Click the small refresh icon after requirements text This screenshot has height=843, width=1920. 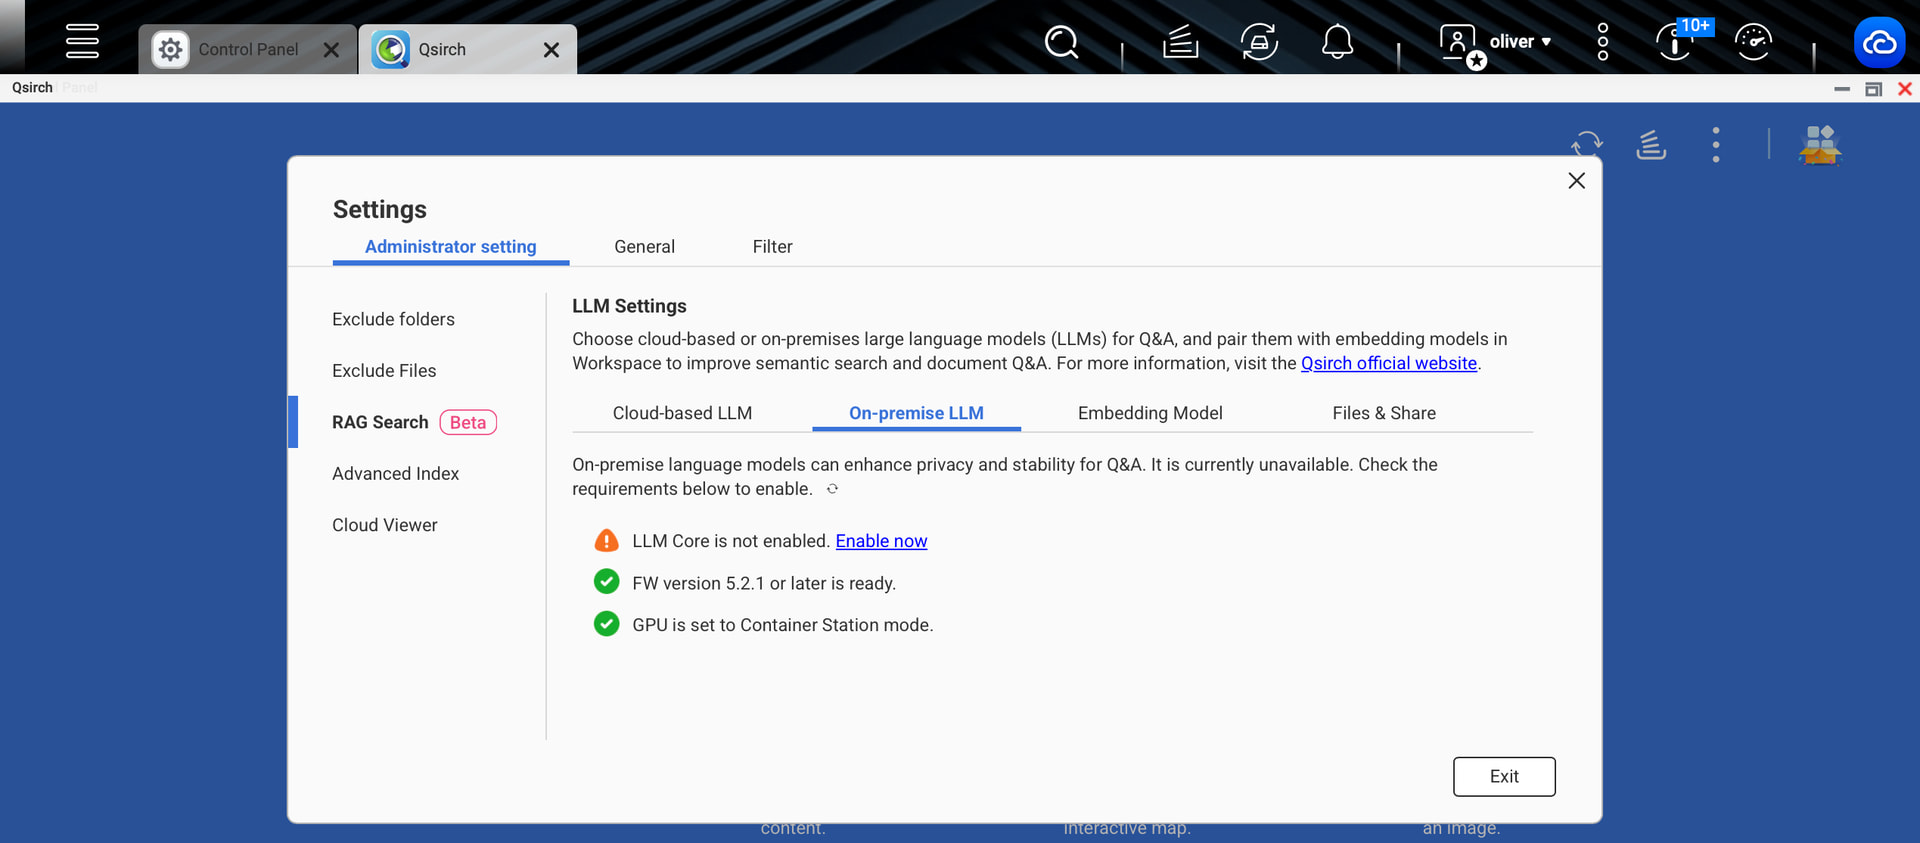coord(832,489)
